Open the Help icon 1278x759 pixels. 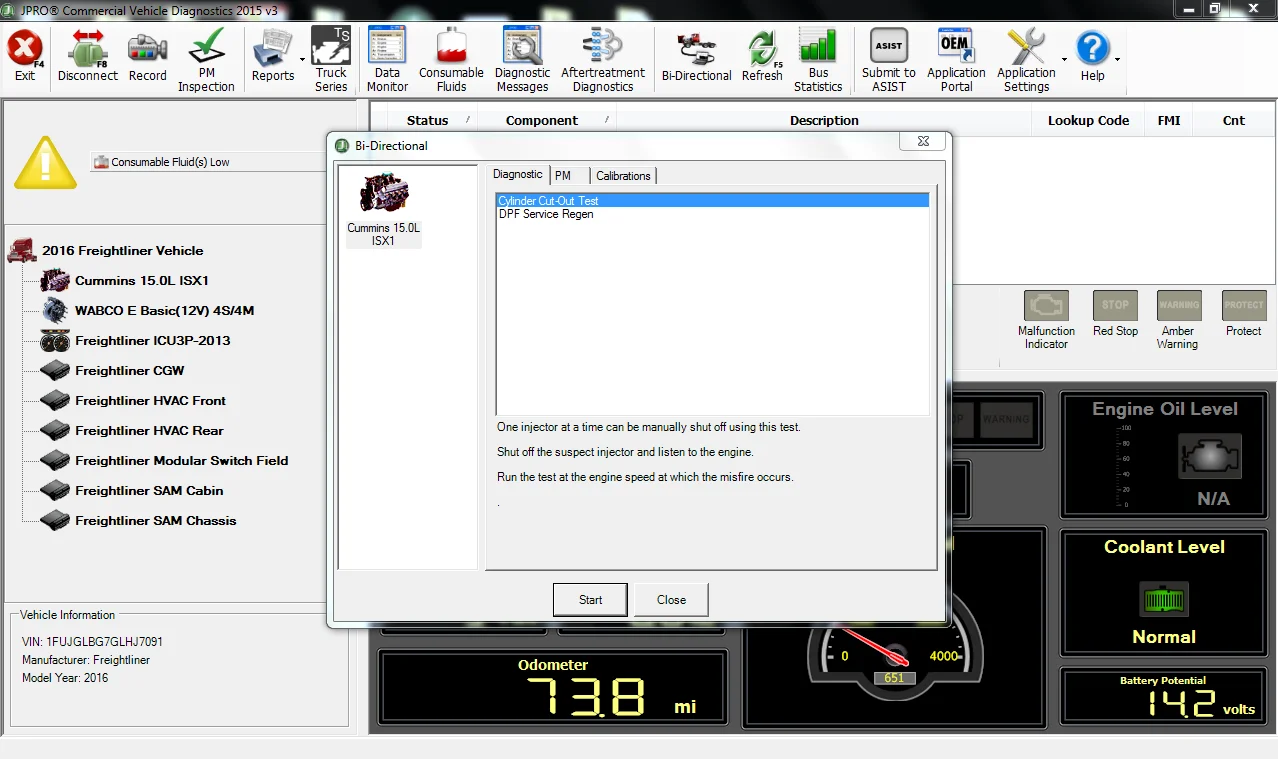coord(1092,57)
